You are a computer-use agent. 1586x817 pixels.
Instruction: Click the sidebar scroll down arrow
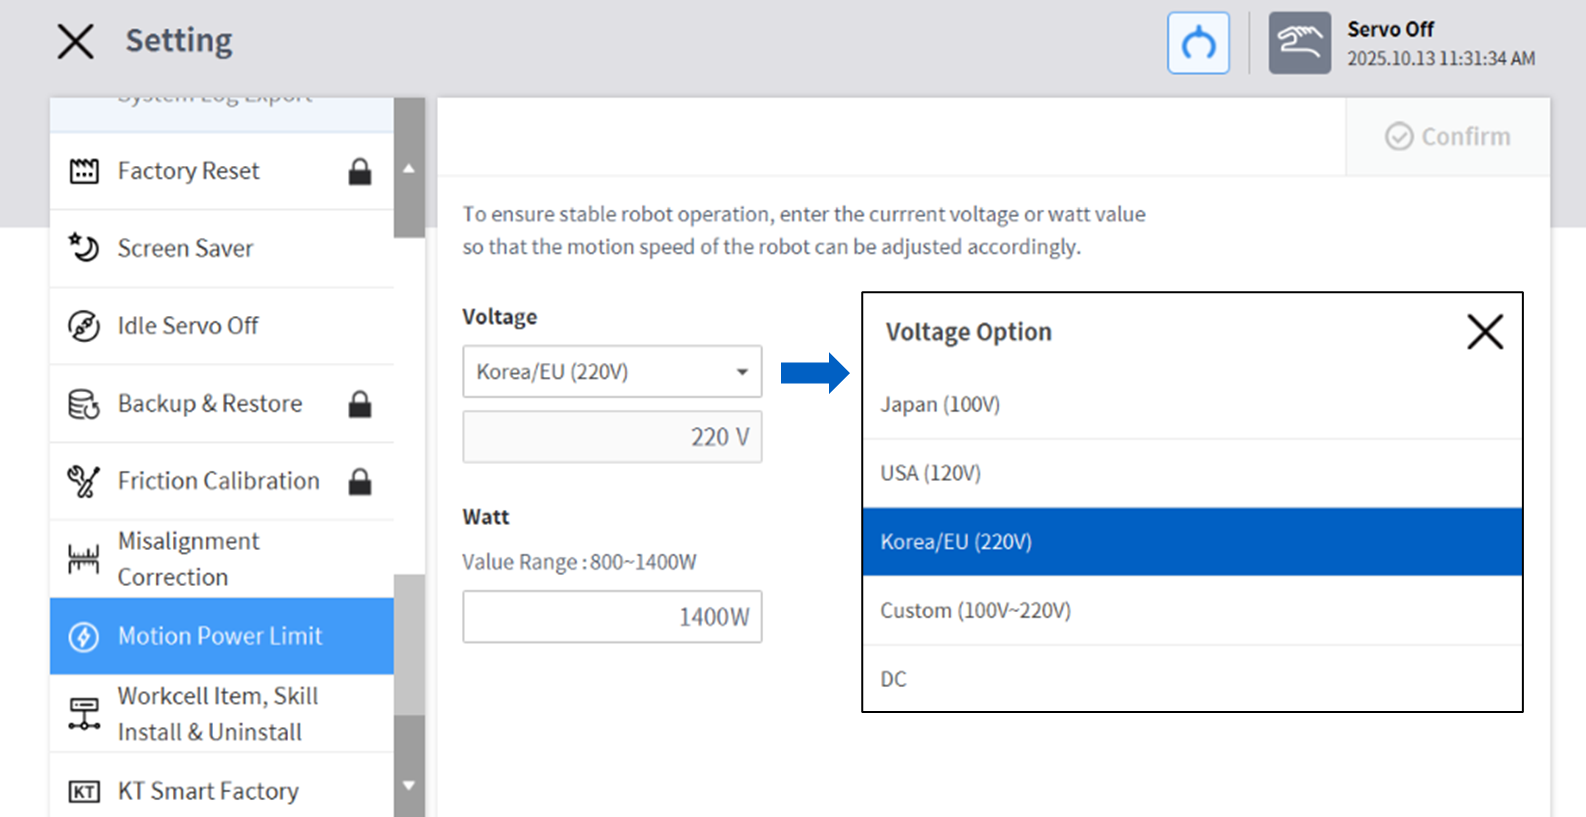pyautogui.click(x=409, y=786)
